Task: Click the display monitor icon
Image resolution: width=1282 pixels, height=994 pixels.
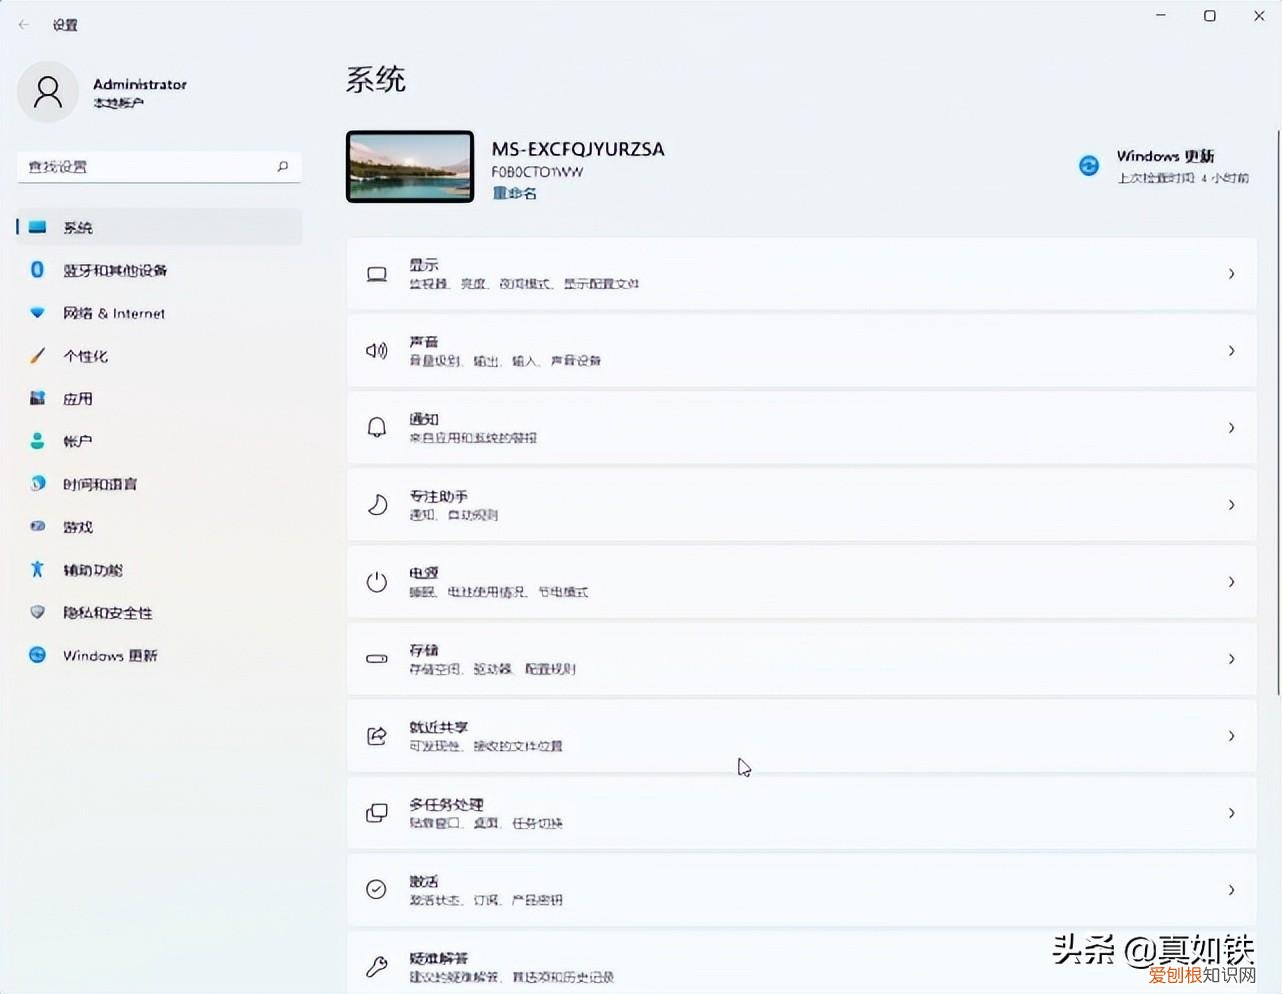Action: (377, 274)
